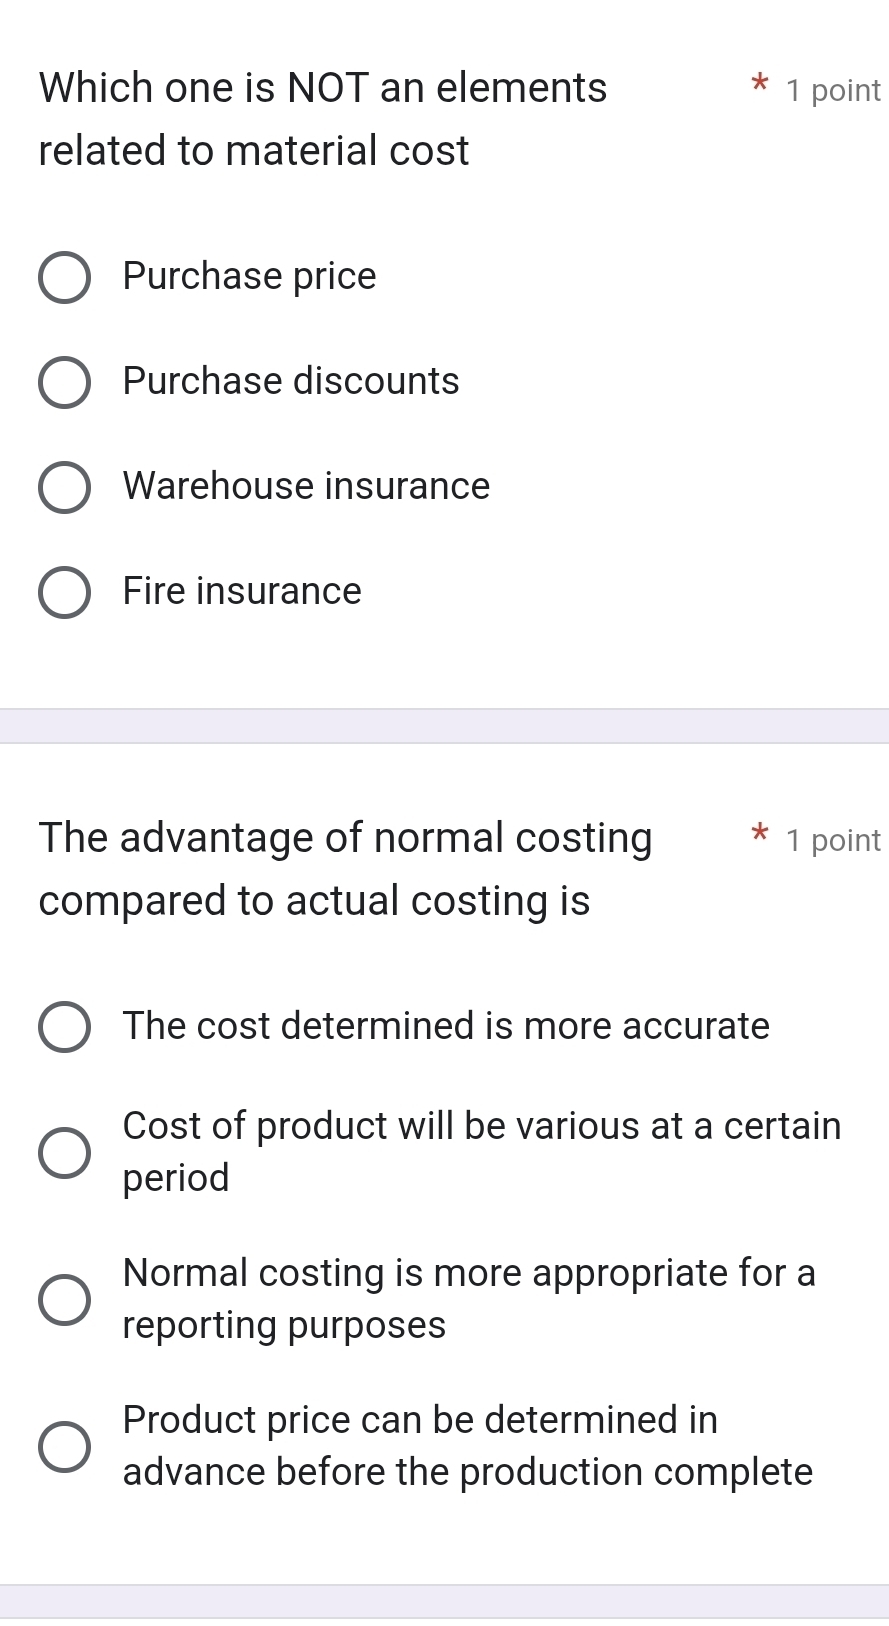Click the Warehouse insurance label text

pyautogui.click(x=305, y=487)
